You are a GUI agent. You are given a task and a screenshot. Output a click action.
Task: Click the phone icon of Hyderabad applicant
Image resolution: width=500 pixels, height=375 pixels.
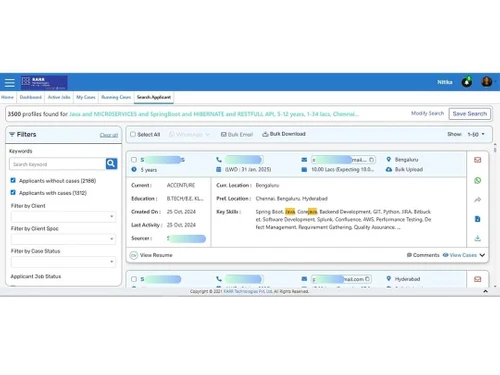[x=219, y=279]
